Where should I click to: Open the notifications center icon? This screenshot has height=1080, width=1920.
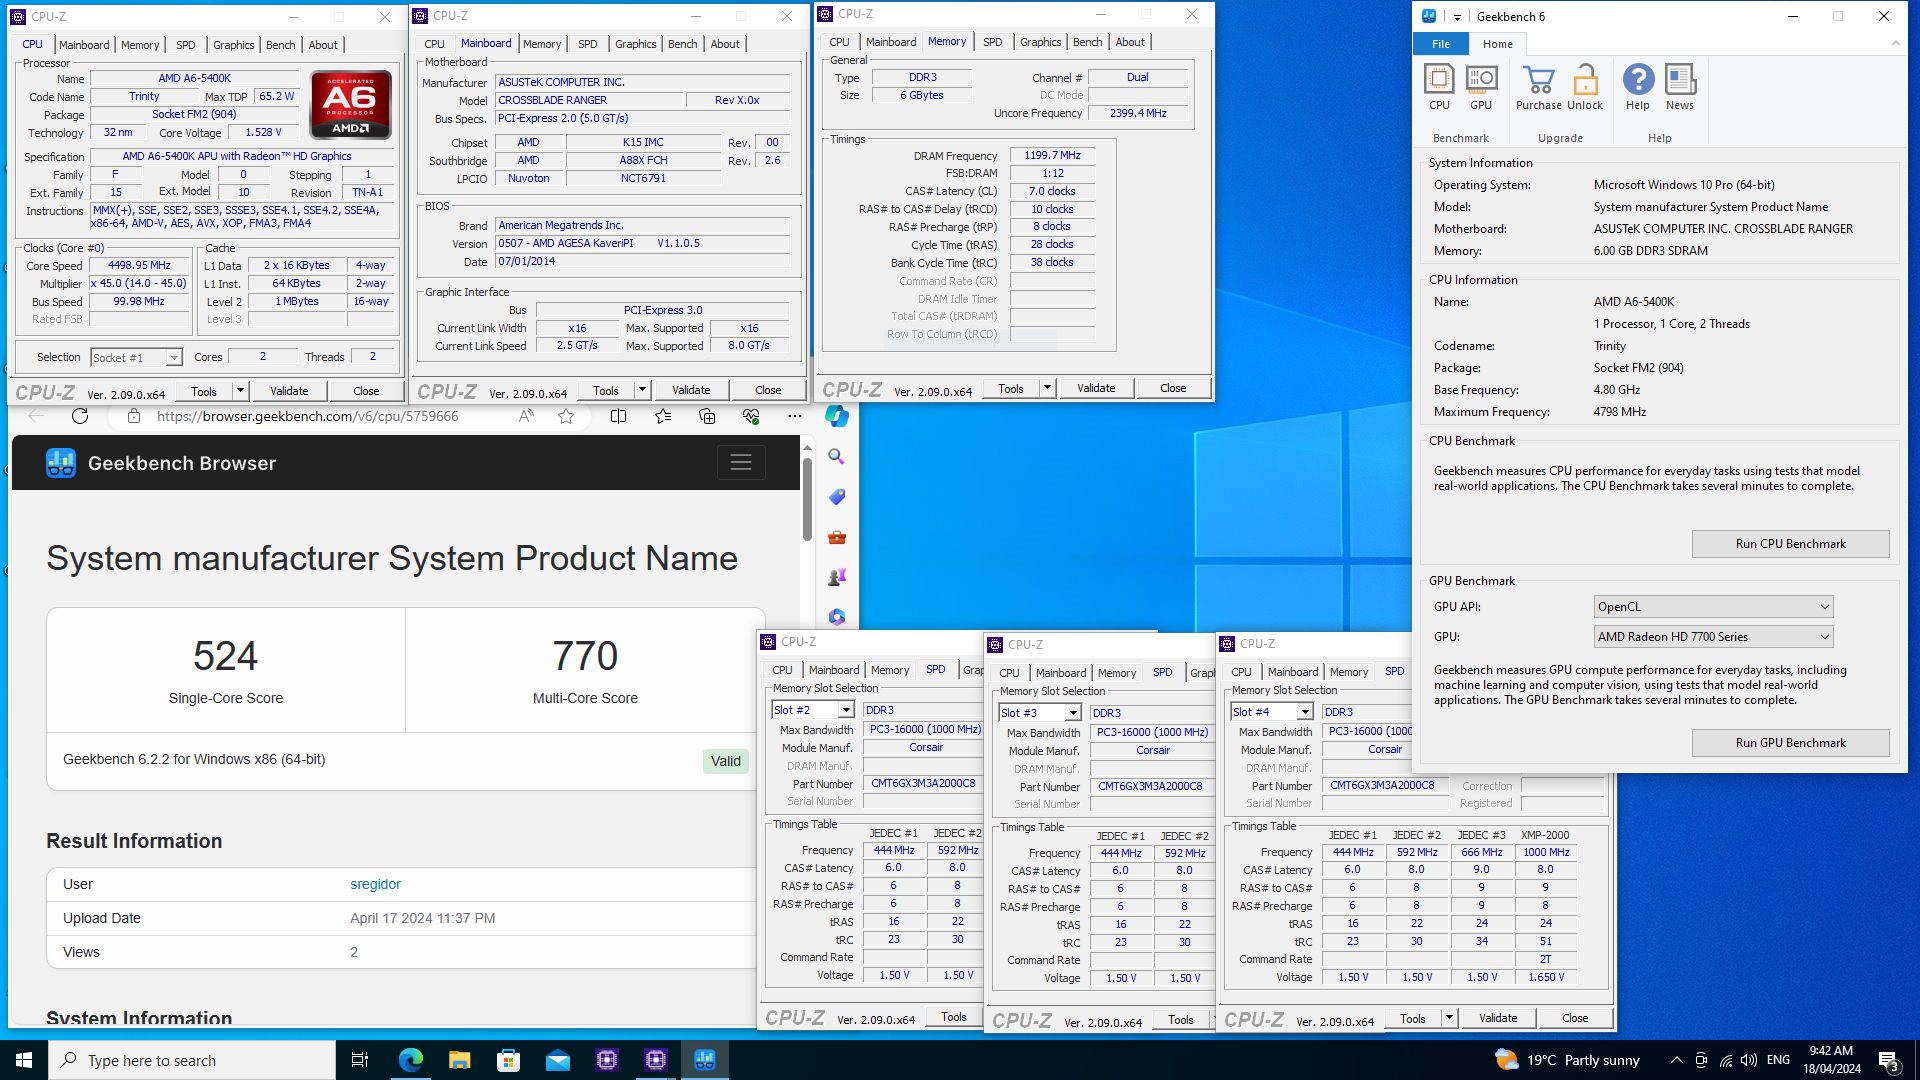coord(1888,1060)
